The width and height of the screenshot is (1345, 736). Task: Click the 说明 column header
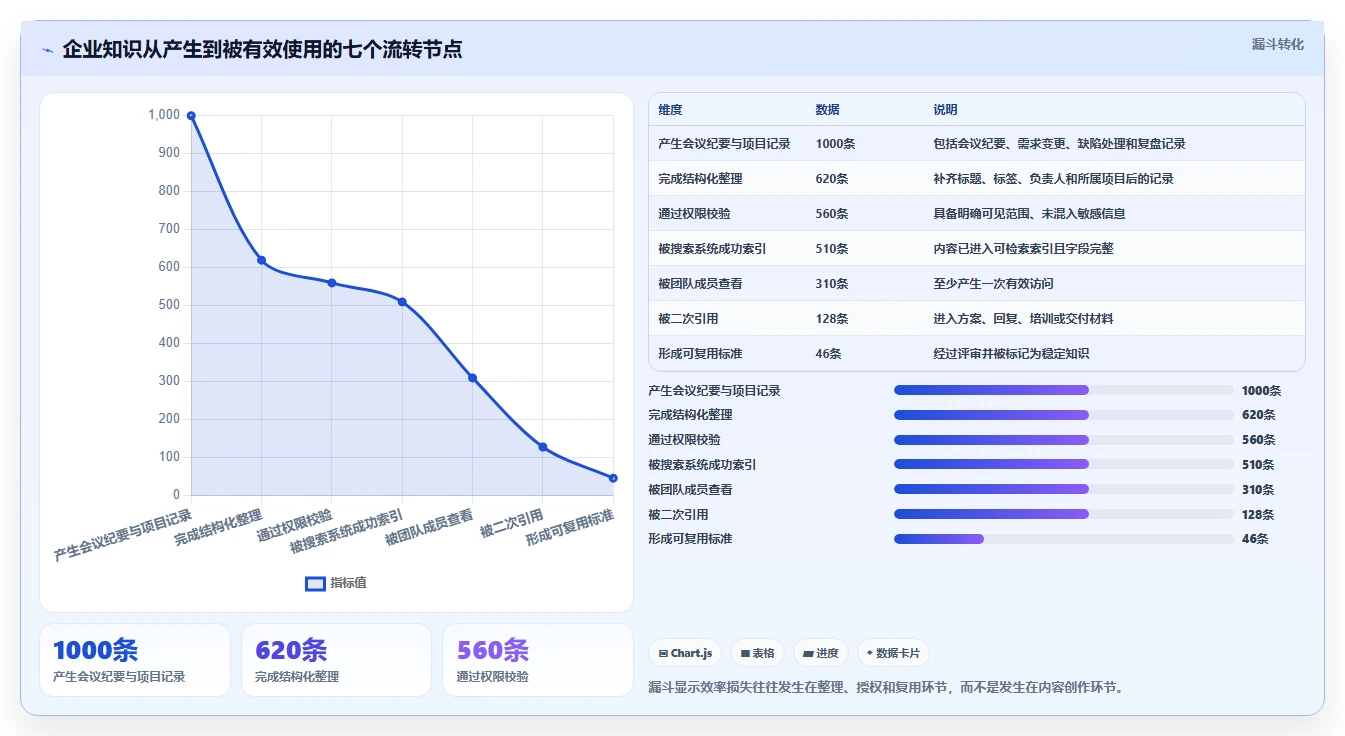tap(945, 110)
